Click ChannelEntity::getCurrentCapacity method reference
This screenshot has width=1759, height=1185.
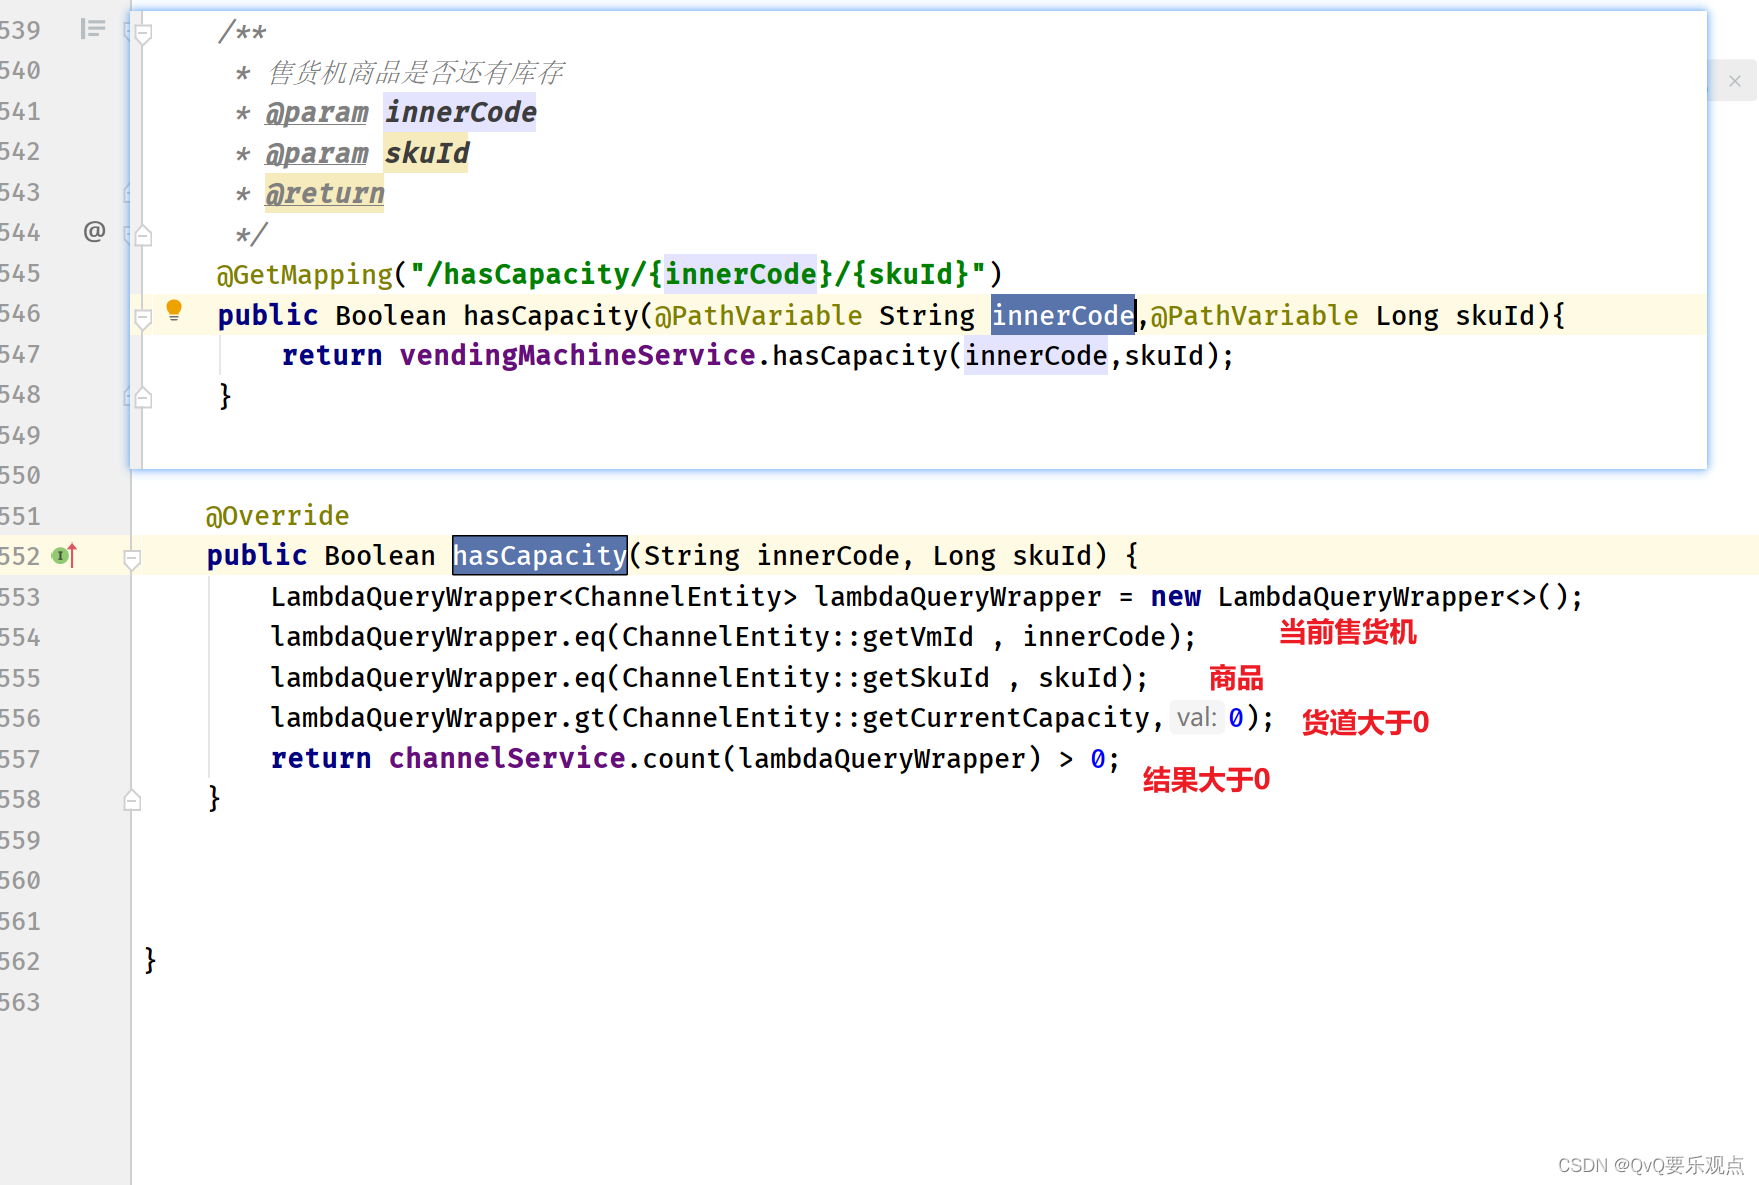tap(886, 718)
